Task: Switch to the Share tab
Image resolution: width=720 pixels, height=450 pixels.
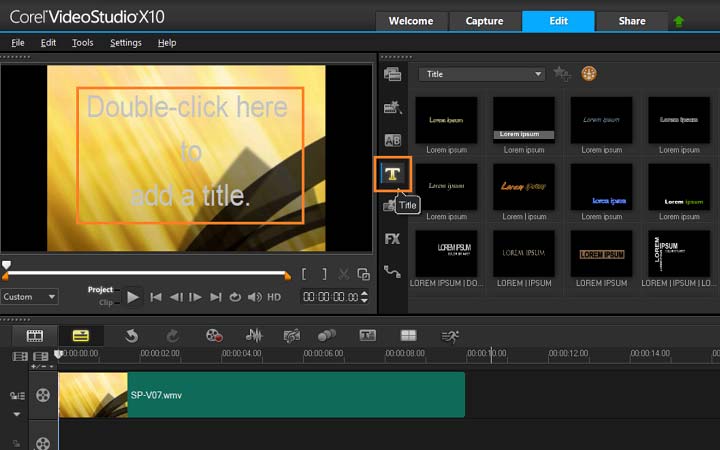Action: (631, 21)
